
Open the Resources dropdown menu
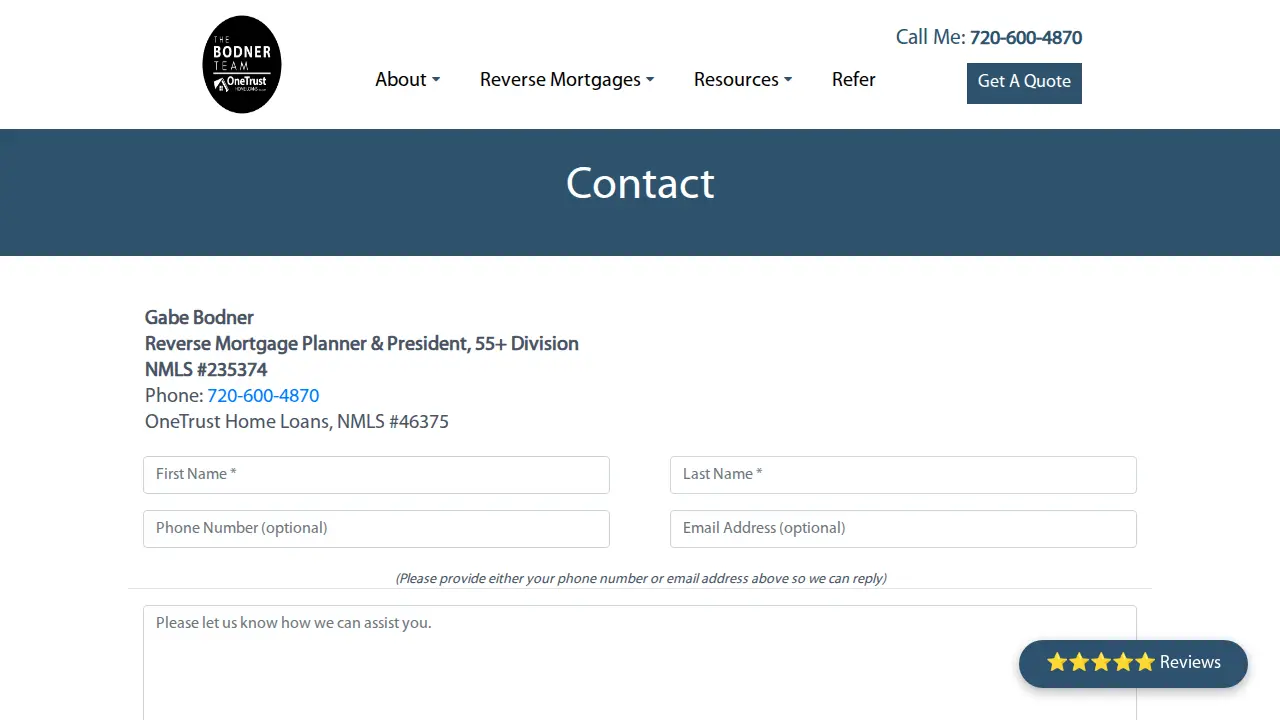[743, 80]
